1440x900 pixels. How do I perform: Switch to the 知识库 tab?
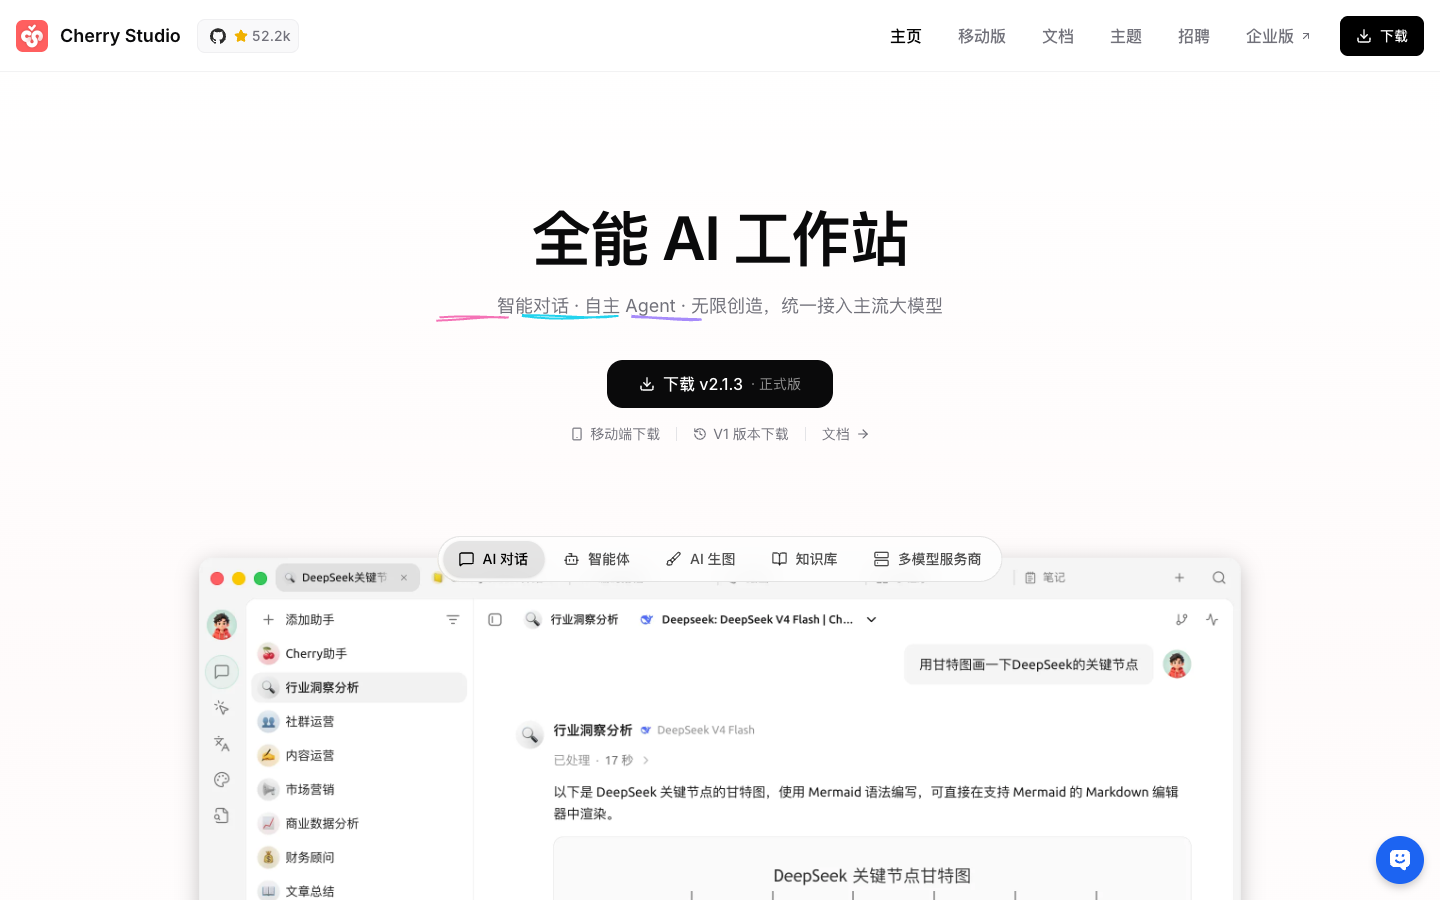pos(805,559)
